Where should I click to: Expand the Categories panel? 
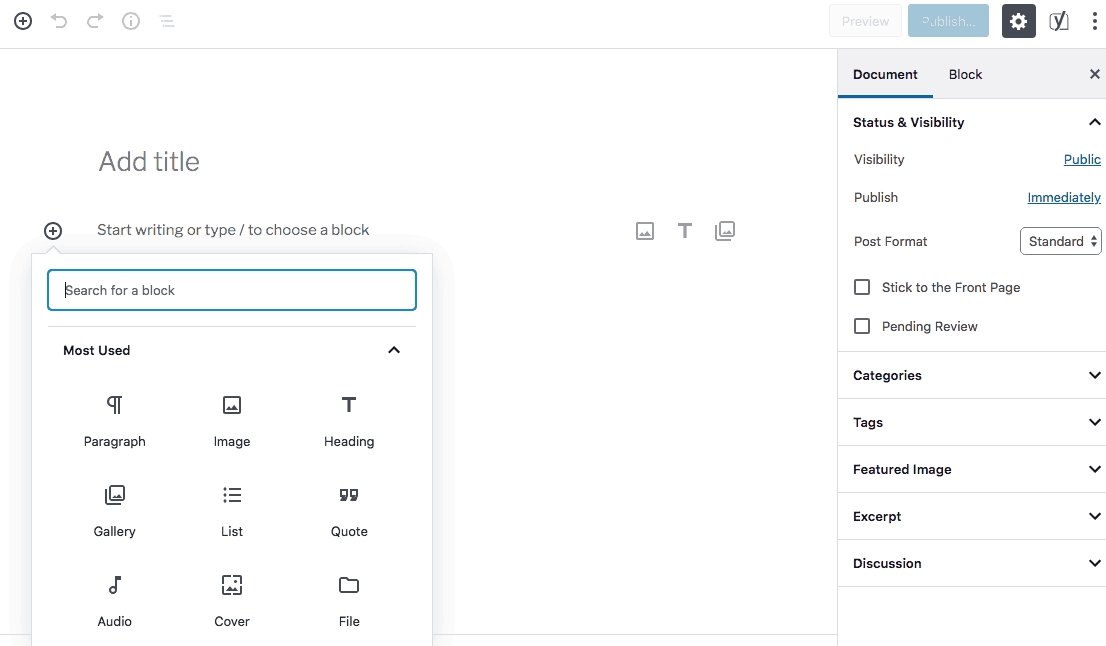pos(972,375)
